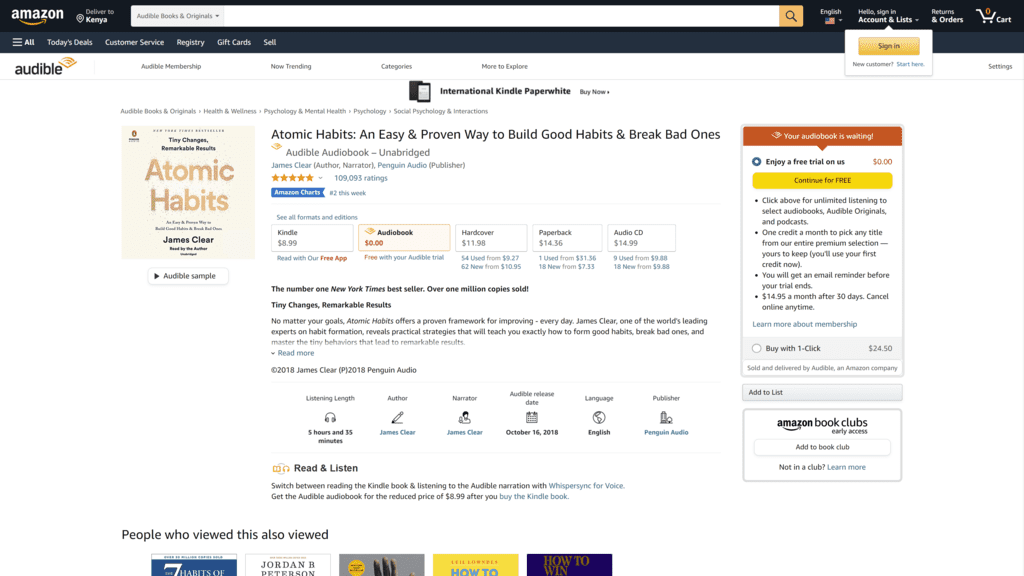This screenshot has height=576, width=1024.
Task: Expand the star rating dropdown arrow
Action: [320, 178]
